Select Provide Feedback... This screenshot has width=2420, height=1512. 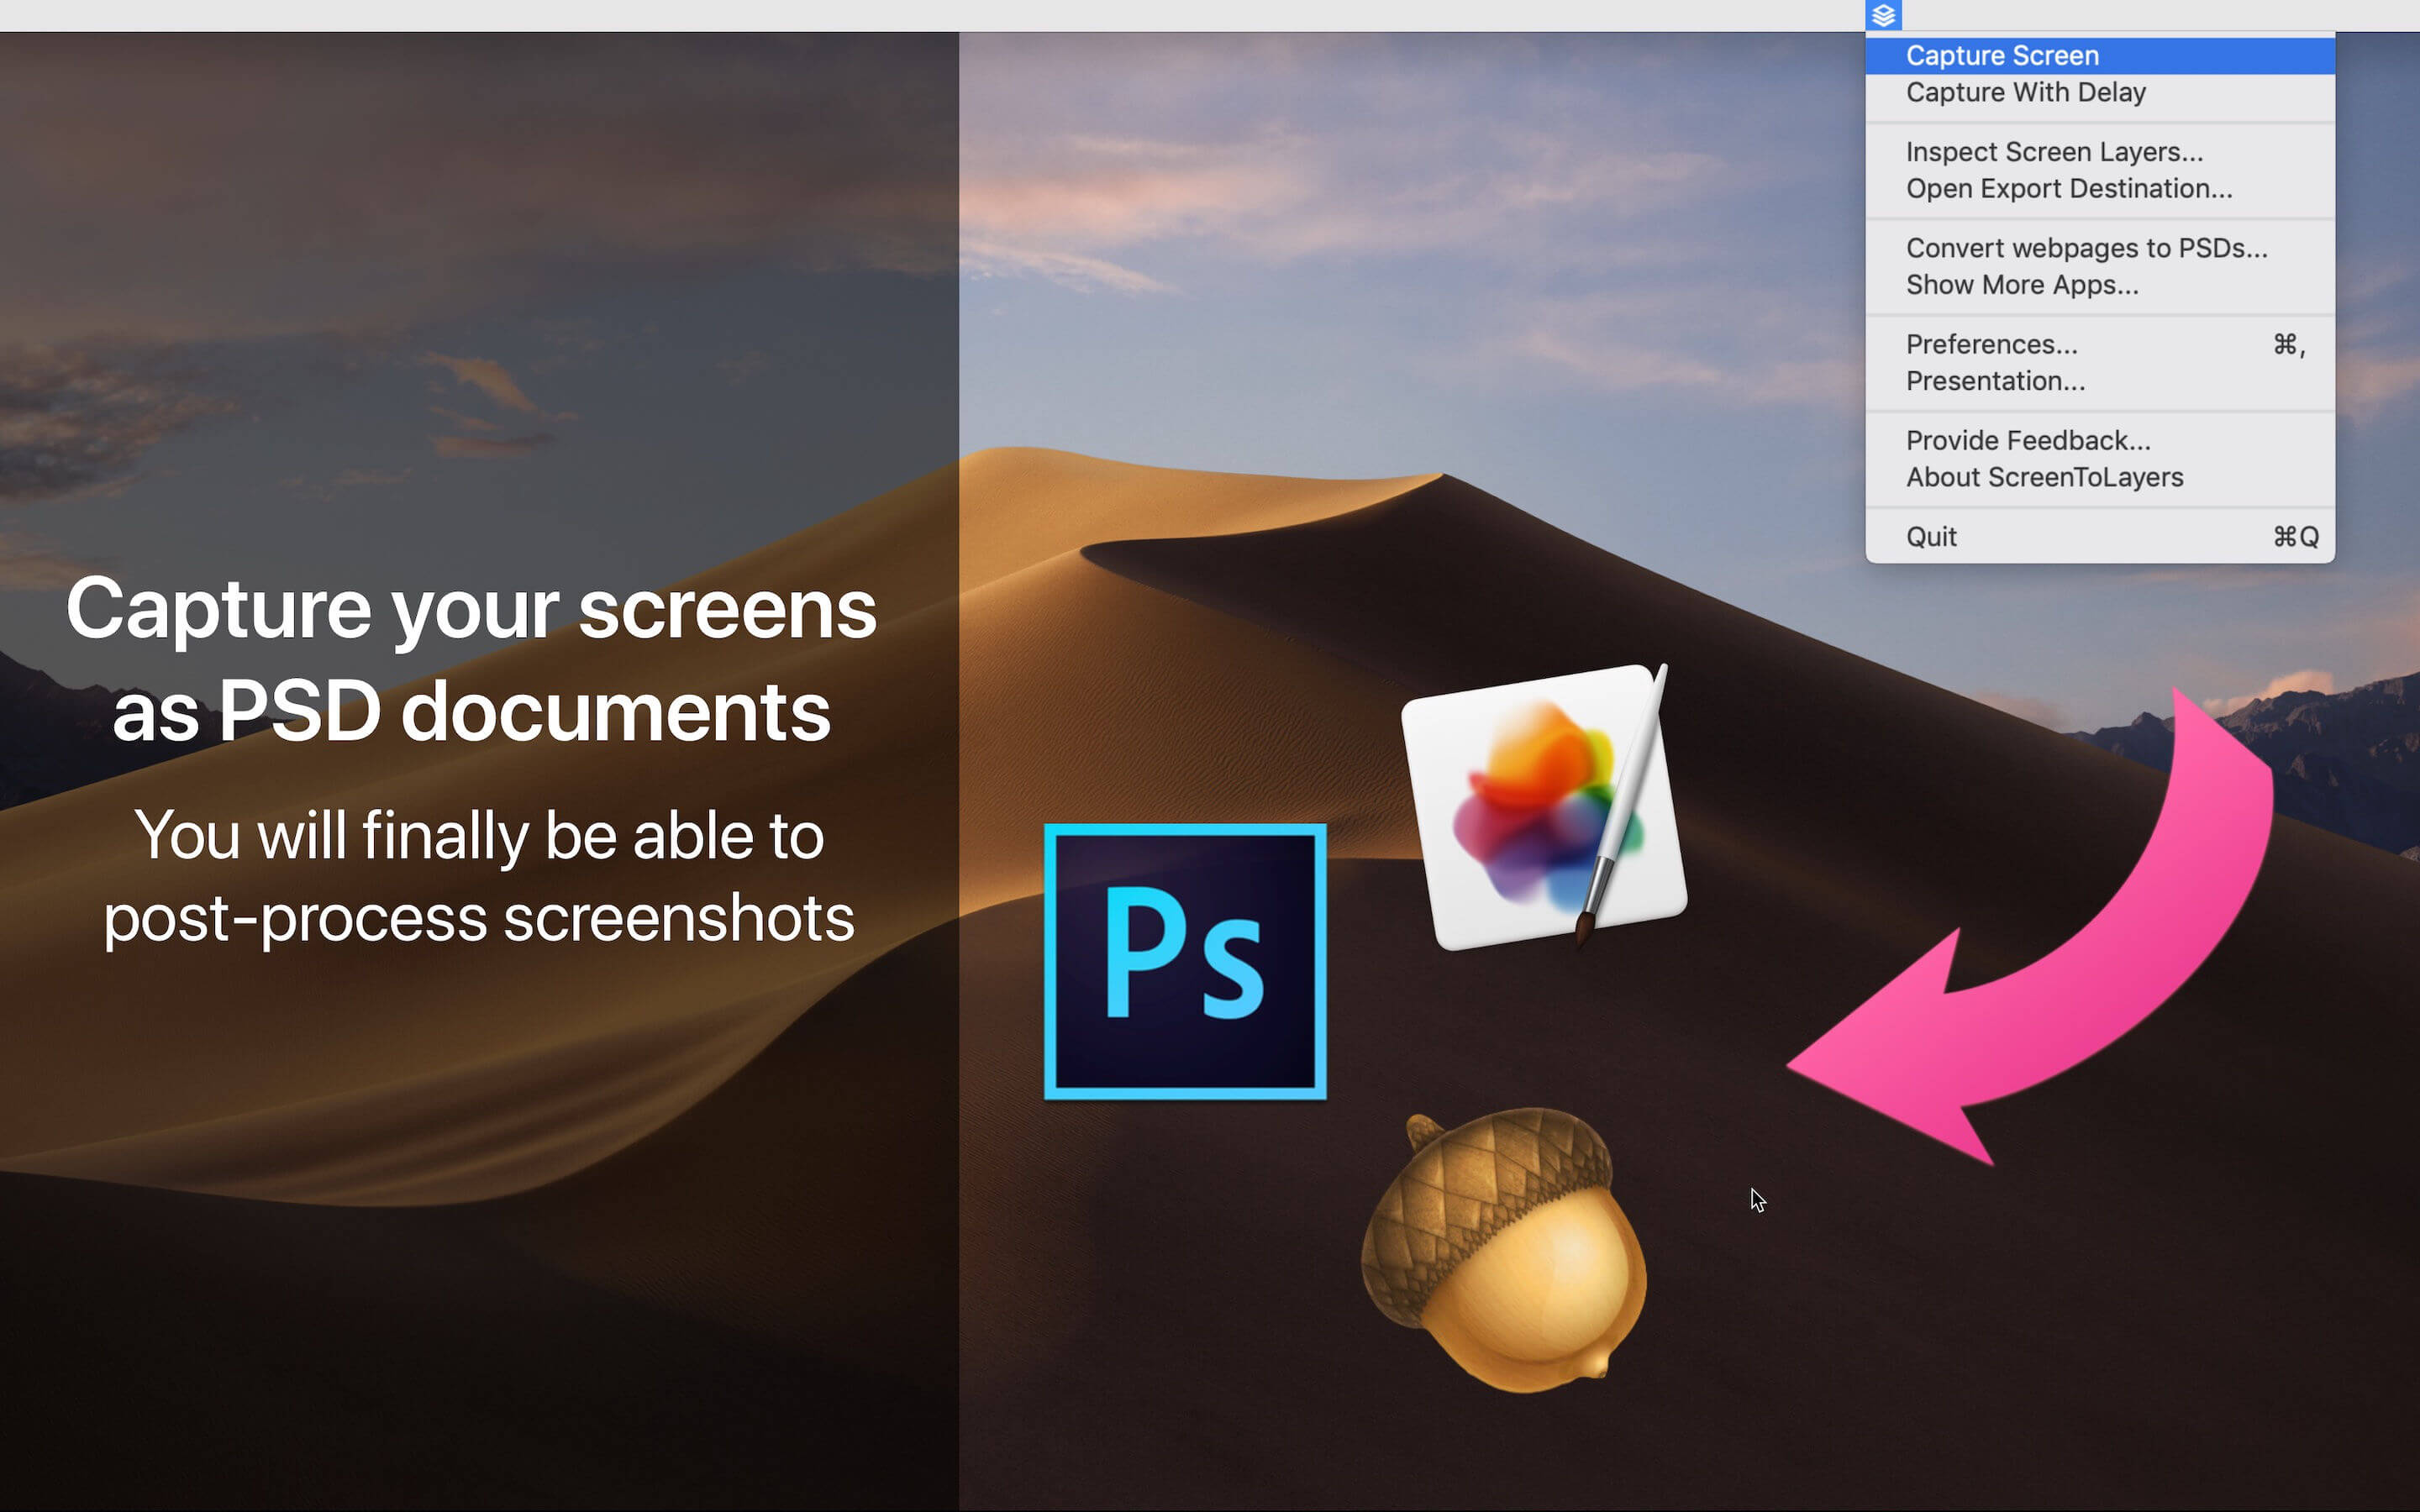2100,441
